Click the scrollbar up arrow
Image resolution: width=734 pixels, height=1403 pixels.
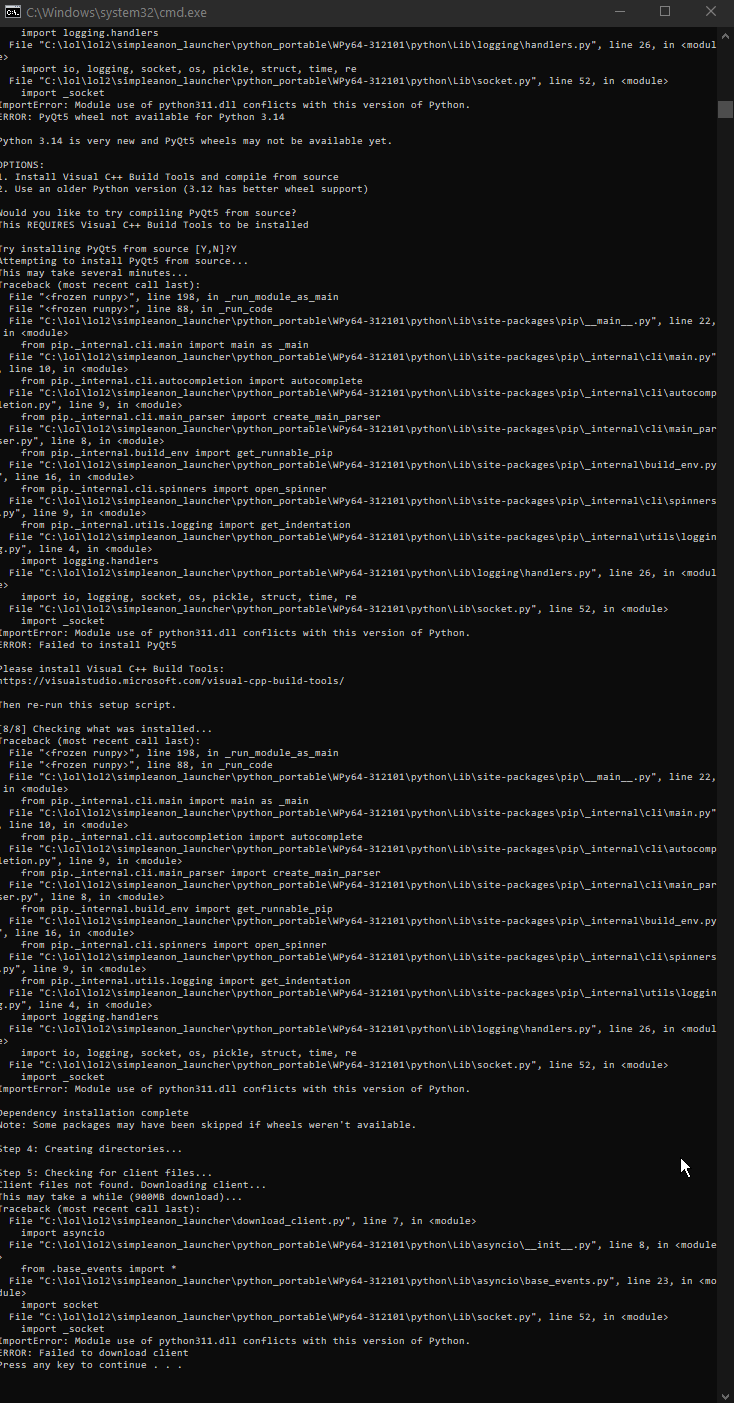(x=725, y=31)
